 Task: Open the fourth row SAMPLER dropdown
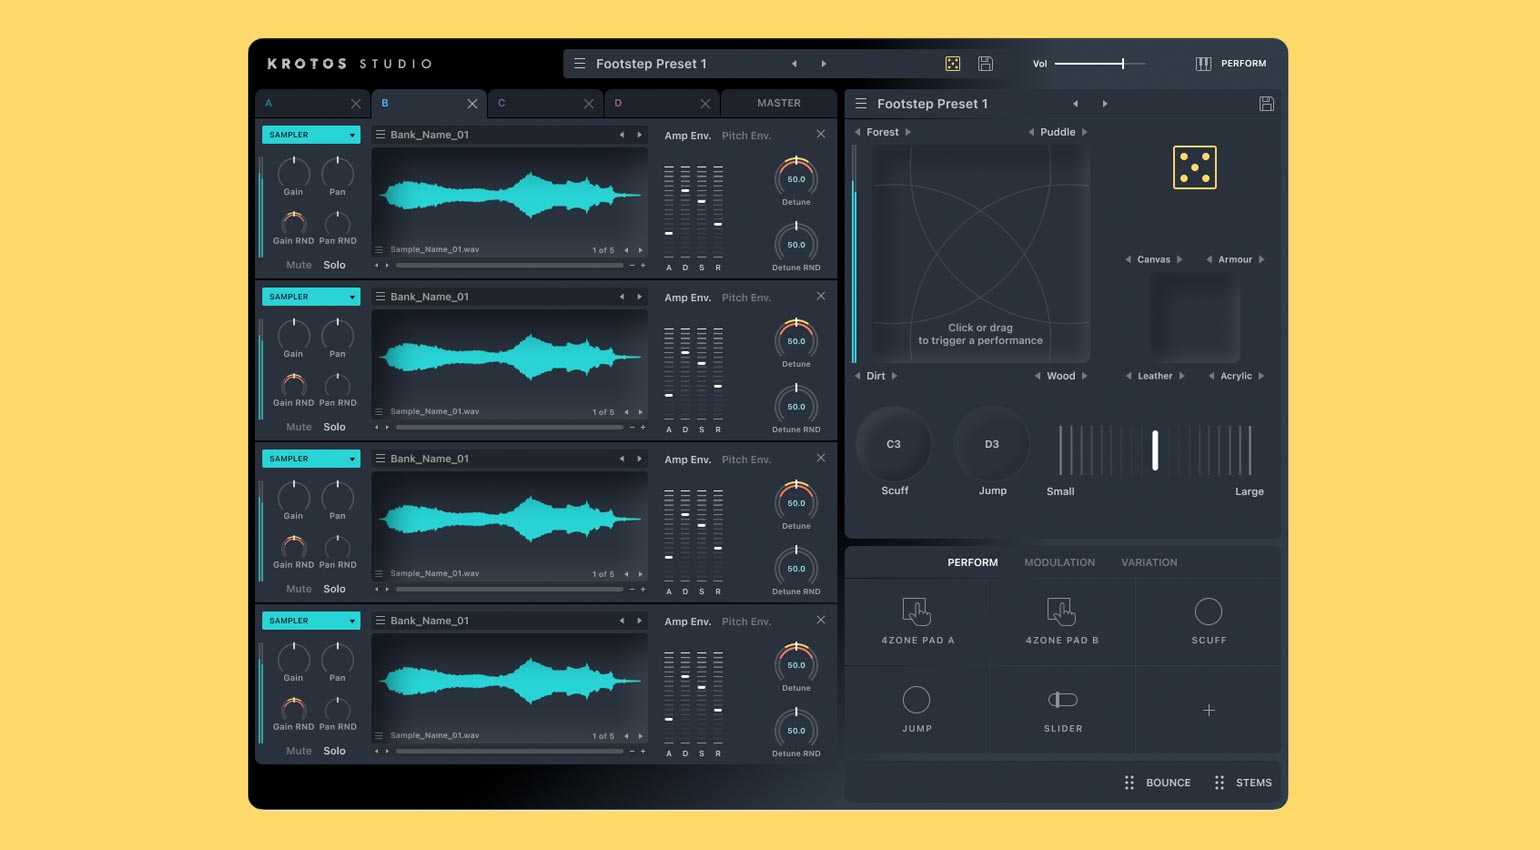tap(311, 621)
